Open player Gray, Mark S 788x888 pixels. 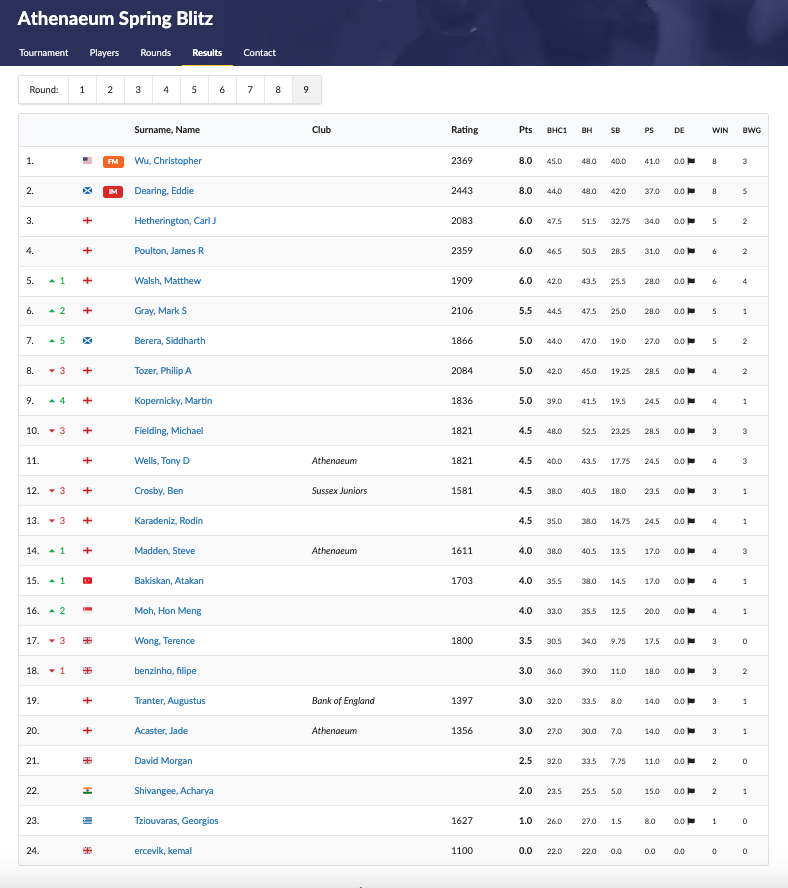[x=160, y=311]
